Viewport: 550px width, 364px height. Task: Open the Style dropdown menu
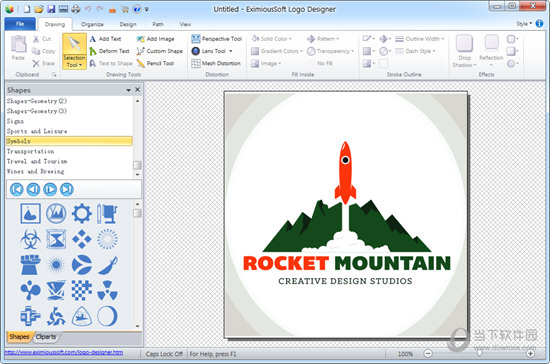tap(524, 24)
